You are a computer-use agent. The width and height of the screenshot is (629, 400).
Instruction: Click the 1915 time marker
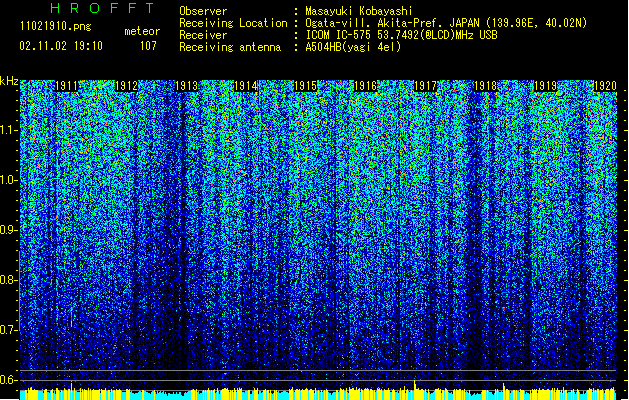[x=306, y=86]
